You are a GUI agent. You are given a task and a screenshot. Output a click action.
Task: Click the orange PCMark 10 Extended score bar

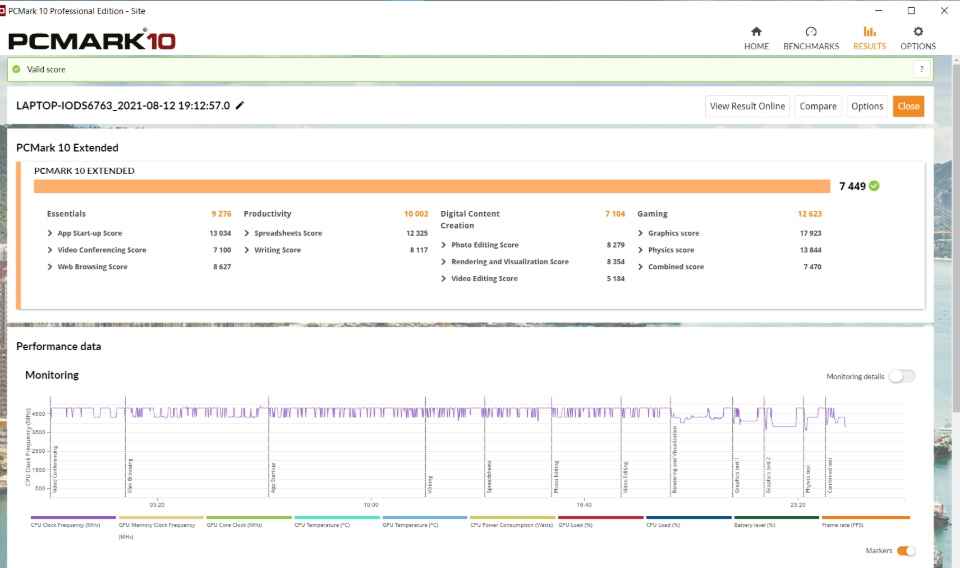pyautogui.click(x=432, y=186)
